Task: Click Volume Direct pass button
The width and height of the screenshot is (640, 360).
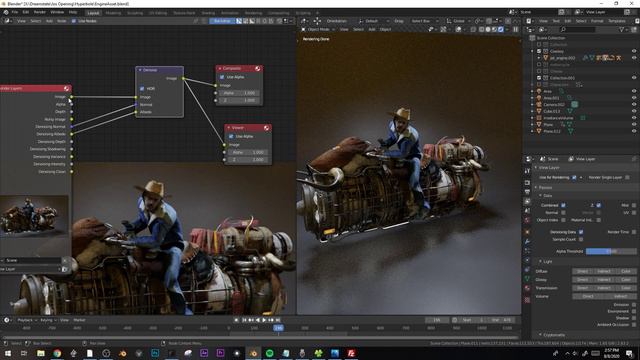Action: point(588,296)
